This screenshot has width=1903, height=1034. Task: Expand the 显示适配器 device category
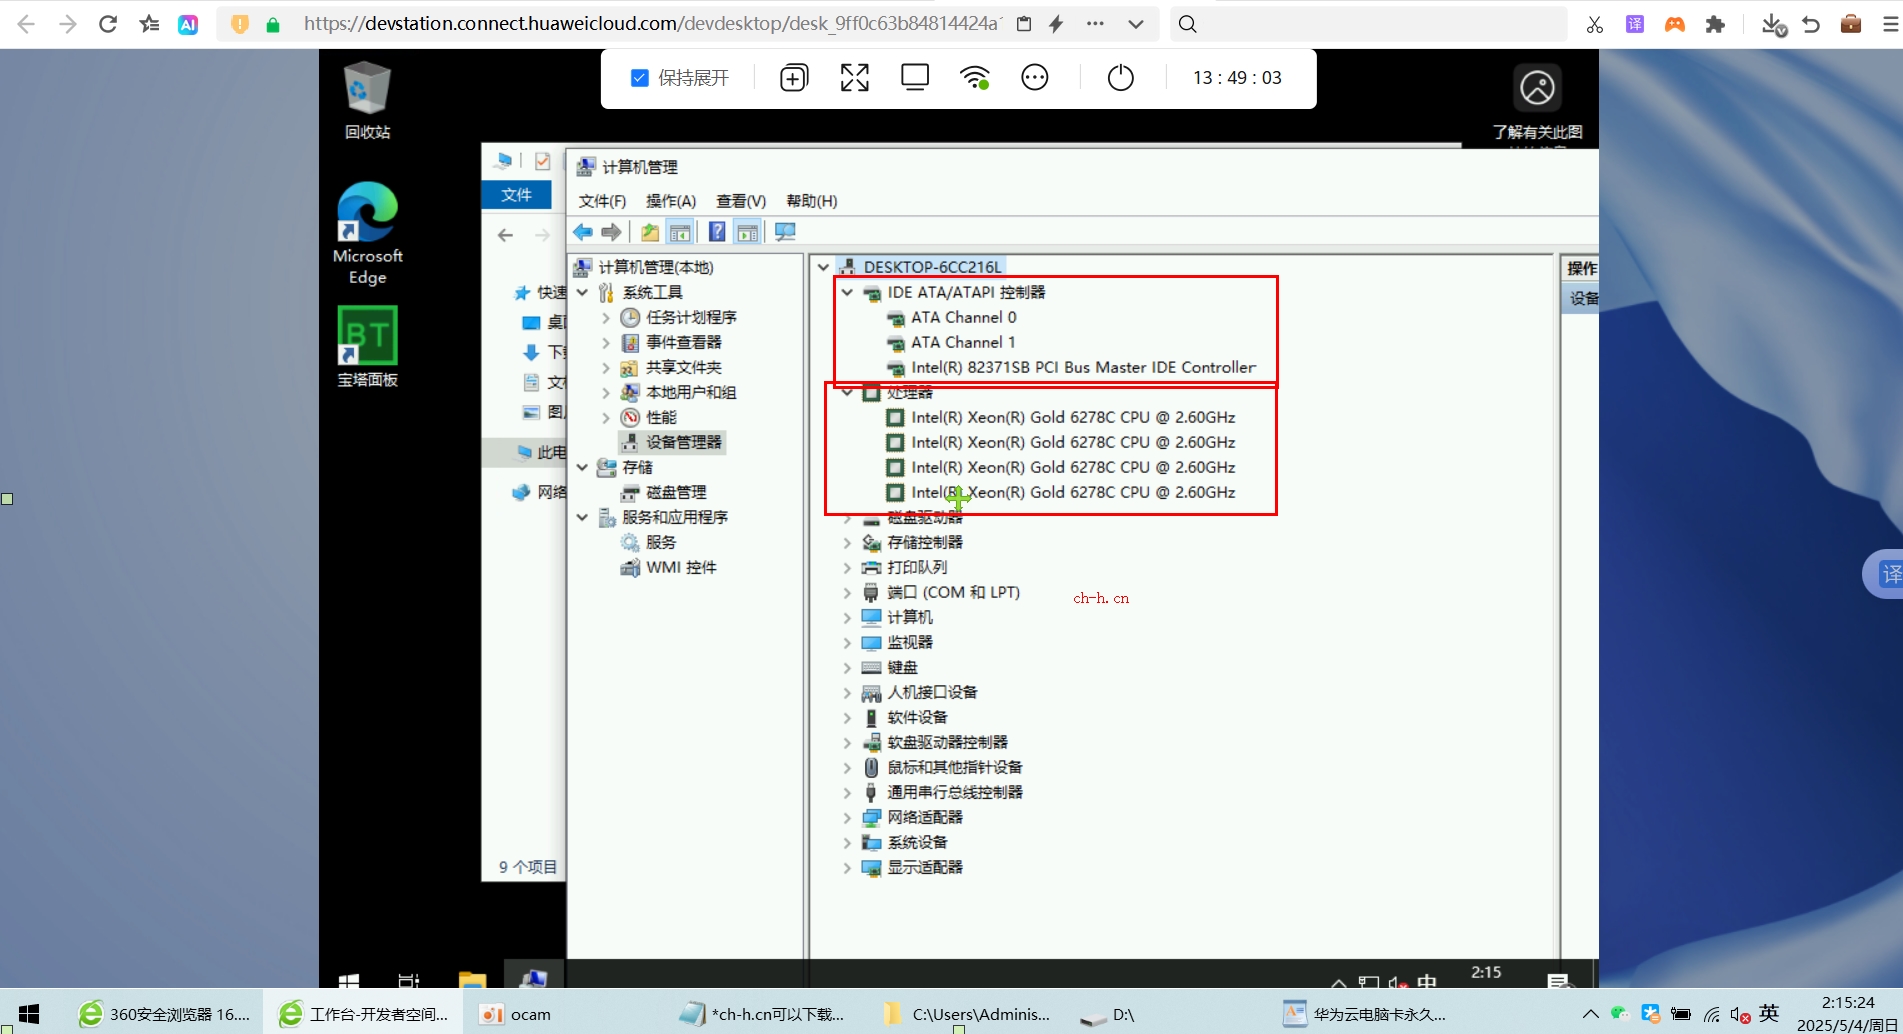(847, 868)
